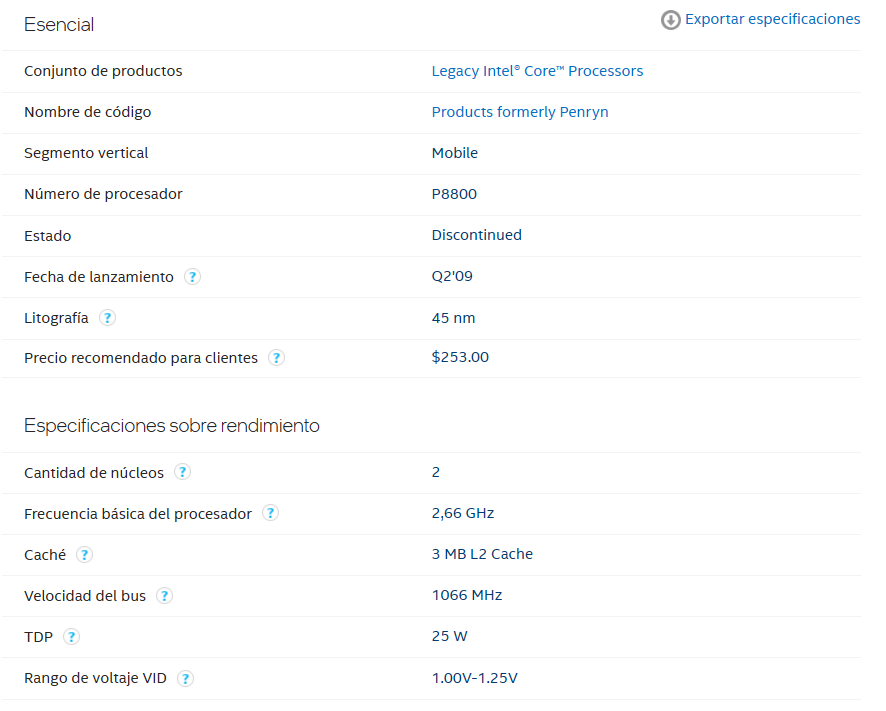Open the Exportar especificaciones link text
886x711 pixels.
[772, 19]
